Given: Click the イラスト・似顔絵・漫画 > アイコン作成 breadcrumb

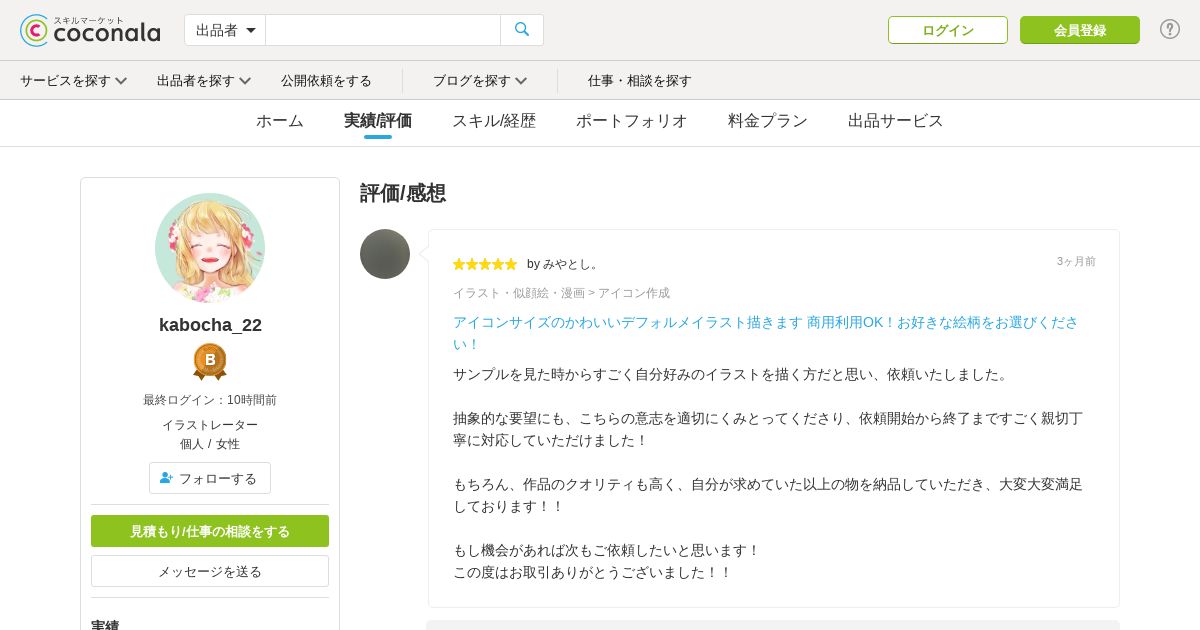Looking at the screenshot, I should 561,293.
